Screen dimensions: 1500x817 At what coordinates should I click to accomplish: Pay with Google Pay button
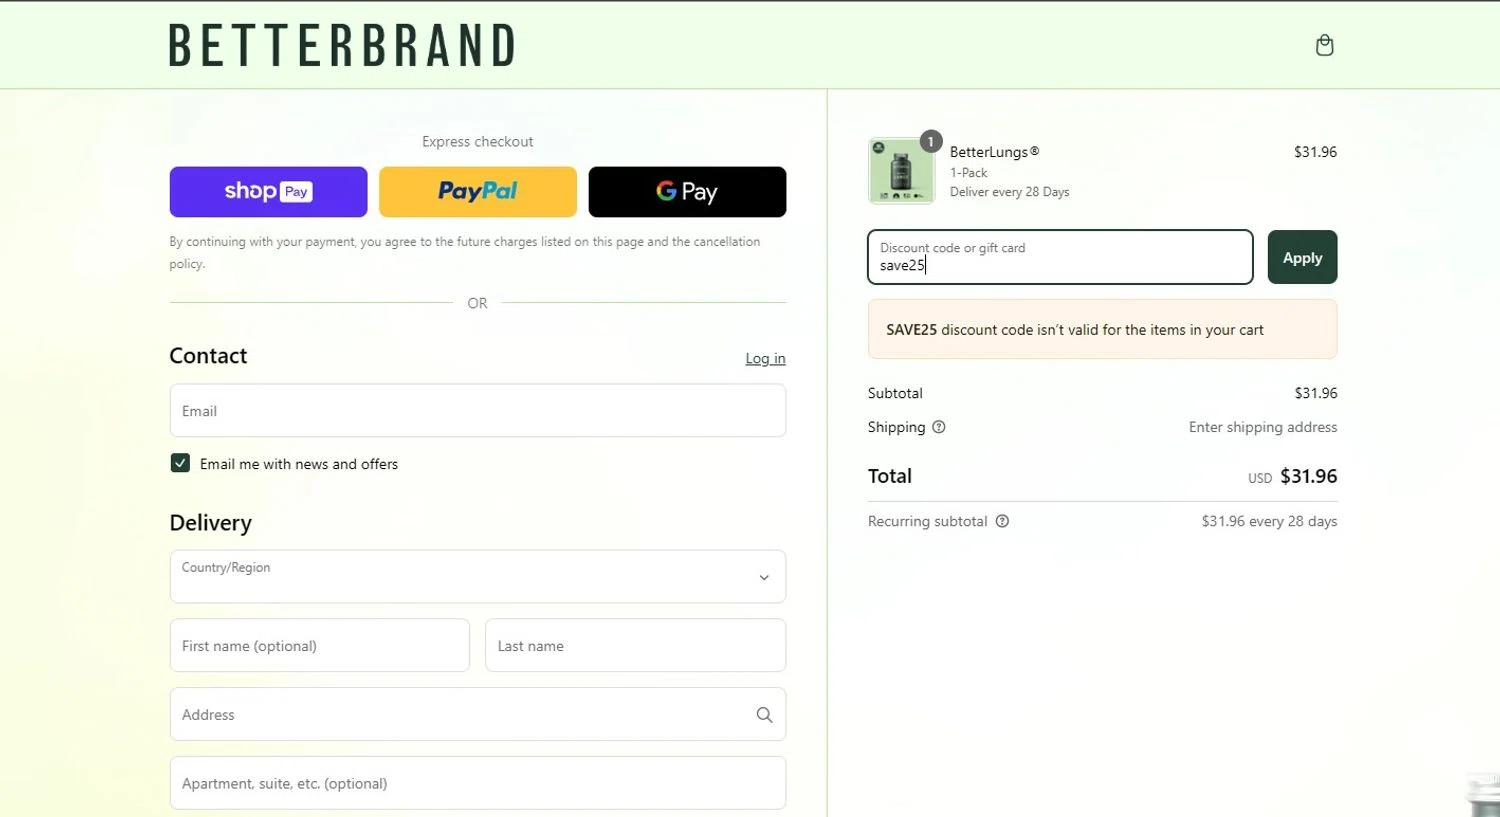[687, 192]
